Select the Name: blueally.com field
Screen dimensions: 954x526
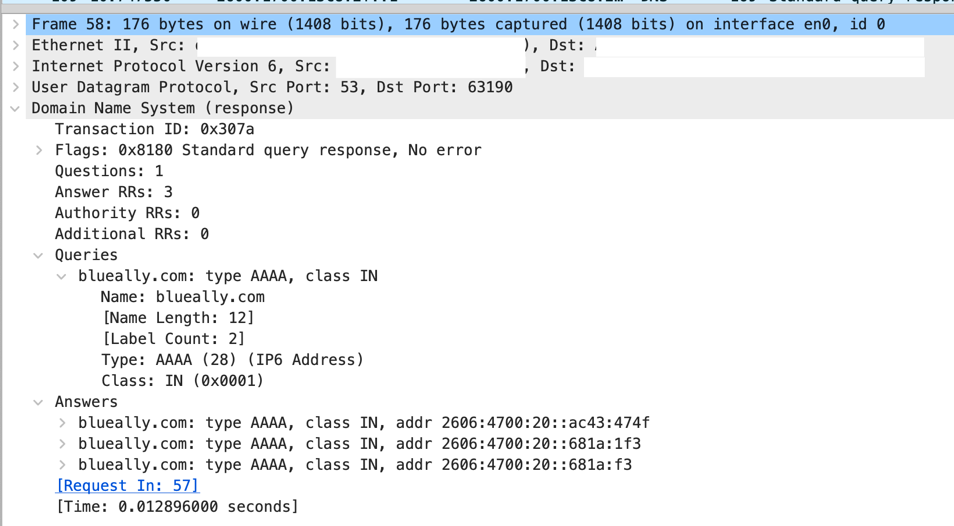182,297
